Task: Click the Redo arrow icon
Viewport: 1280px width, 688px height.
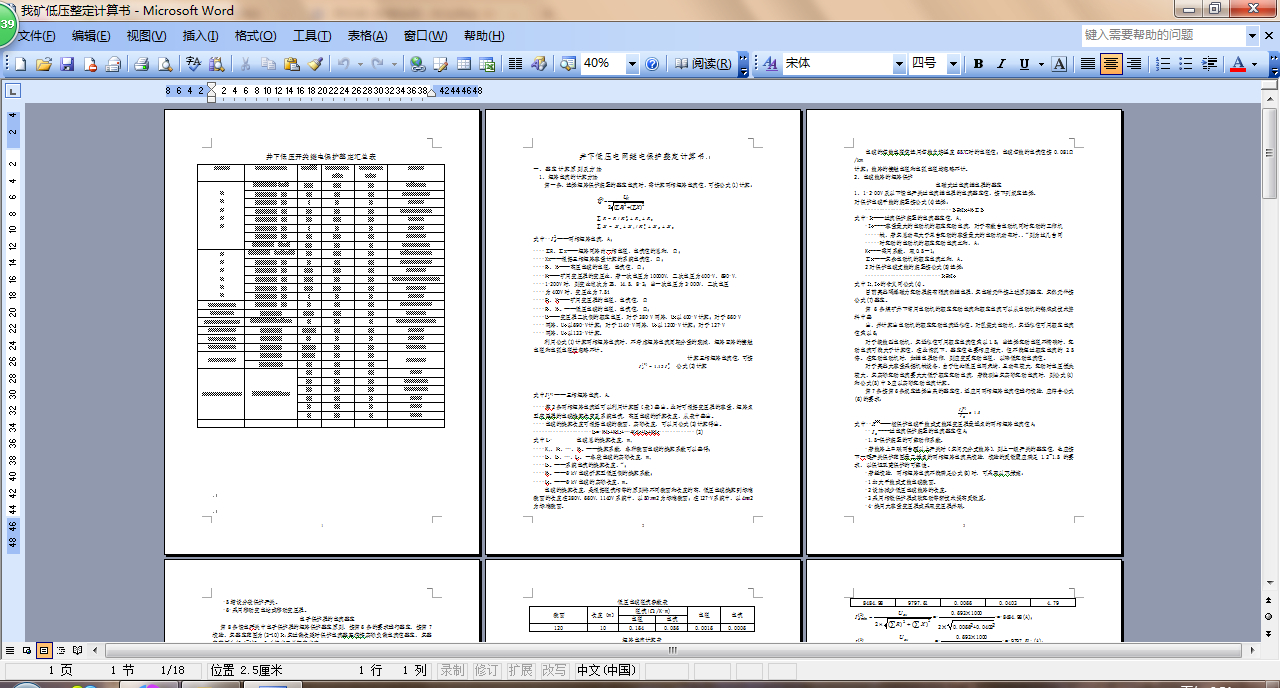Action: coord(378,64)
